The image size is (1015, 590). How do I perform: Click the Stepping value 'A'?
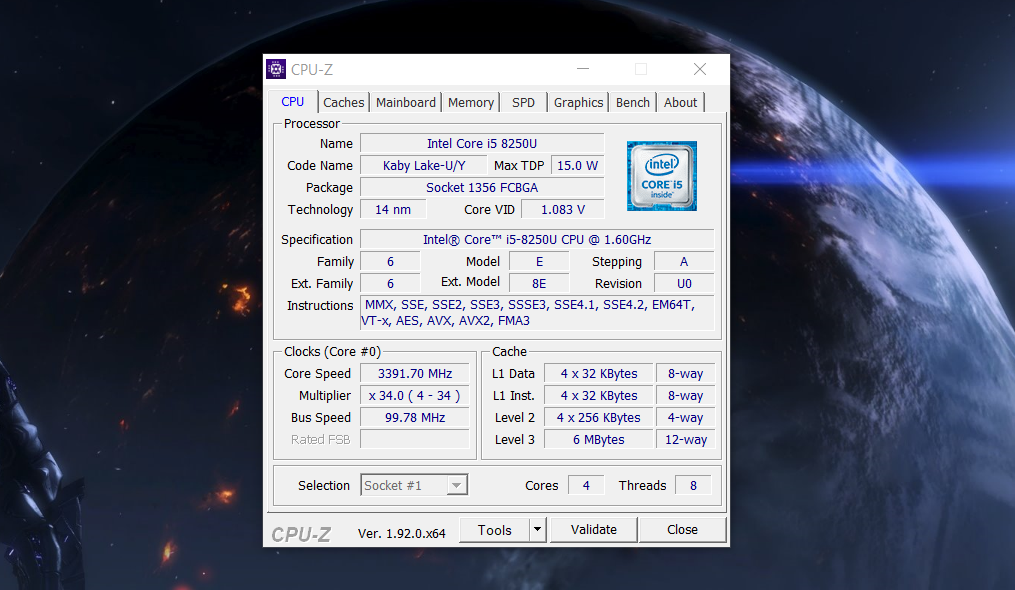coord(684,261)
